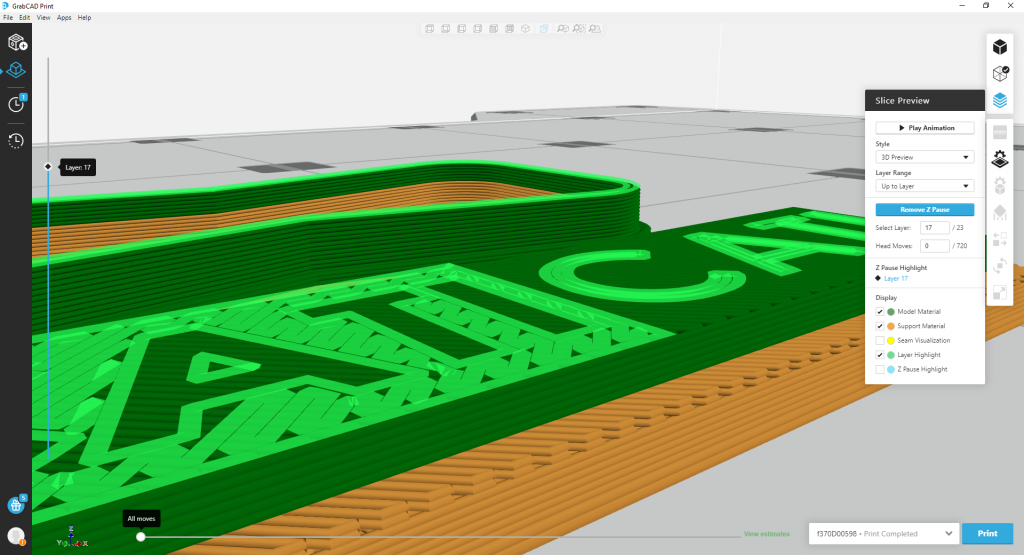This screenshot has height=555, width=1024.
Task: Enable the Seam Visualization checkbox
Action: [x=880, y=341]
